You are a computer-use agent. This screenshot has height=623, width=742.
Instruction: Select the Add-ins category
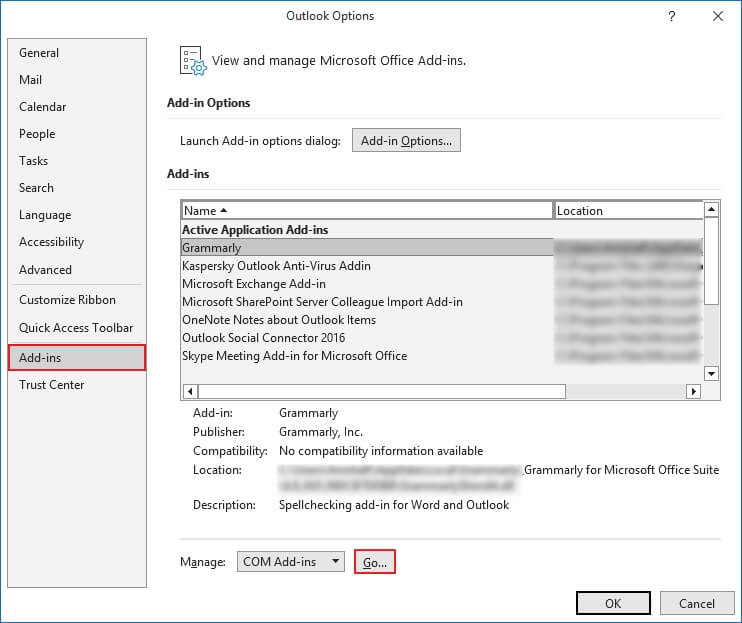[77, 358]
